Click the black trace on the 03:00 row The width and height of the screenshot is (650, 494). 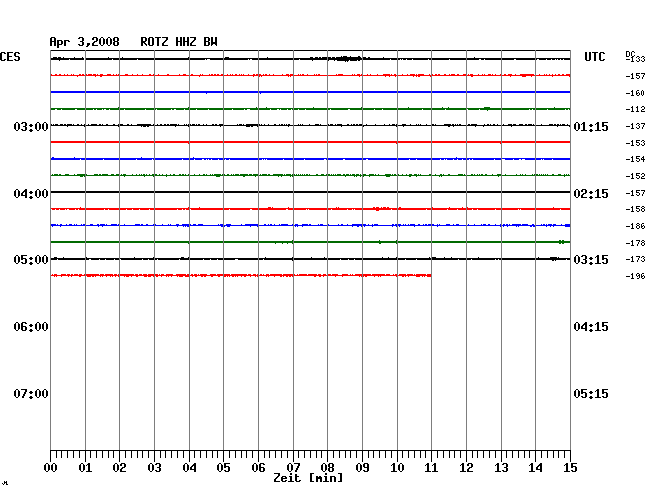coord(310,125)
